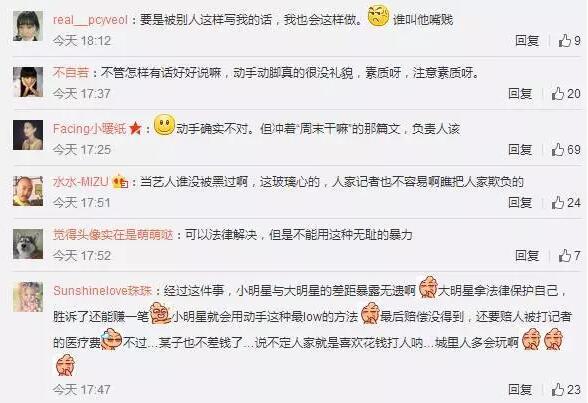Open real__pcyveol's profile via username
The image size is (588, 403).
click(90, 19)
